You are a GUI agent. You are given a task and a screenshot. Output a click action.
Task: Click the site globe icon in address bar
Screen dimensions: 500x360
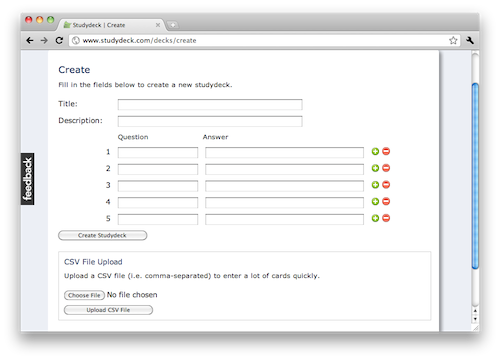tap(76, 41)
